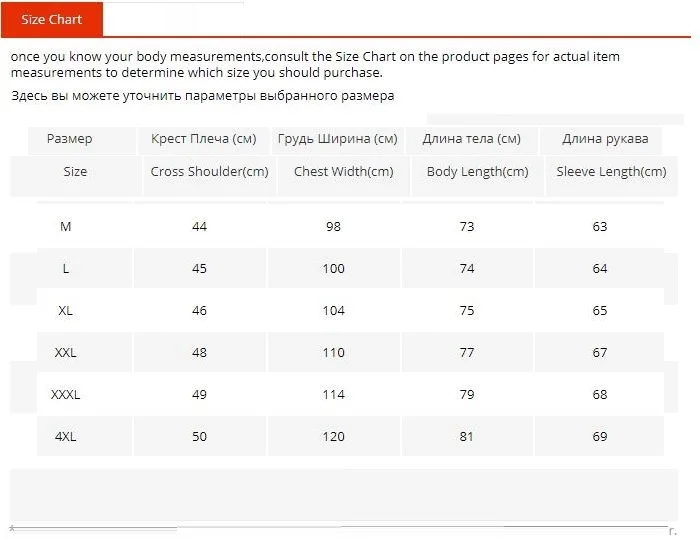Select the Body Length(cm) header
Image resolution: width=700 pixels, height=559 pixels.
[x=478, y=172]
